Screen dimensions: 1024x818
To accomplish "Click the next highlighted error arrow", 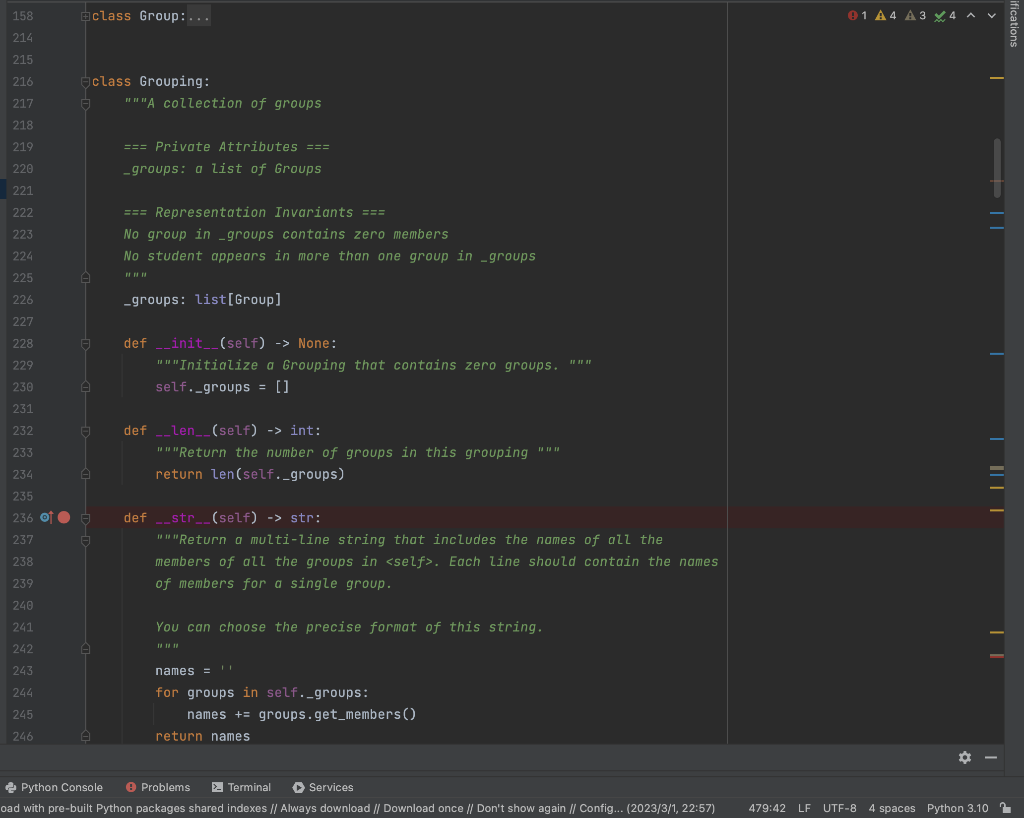I will (990, 15).
